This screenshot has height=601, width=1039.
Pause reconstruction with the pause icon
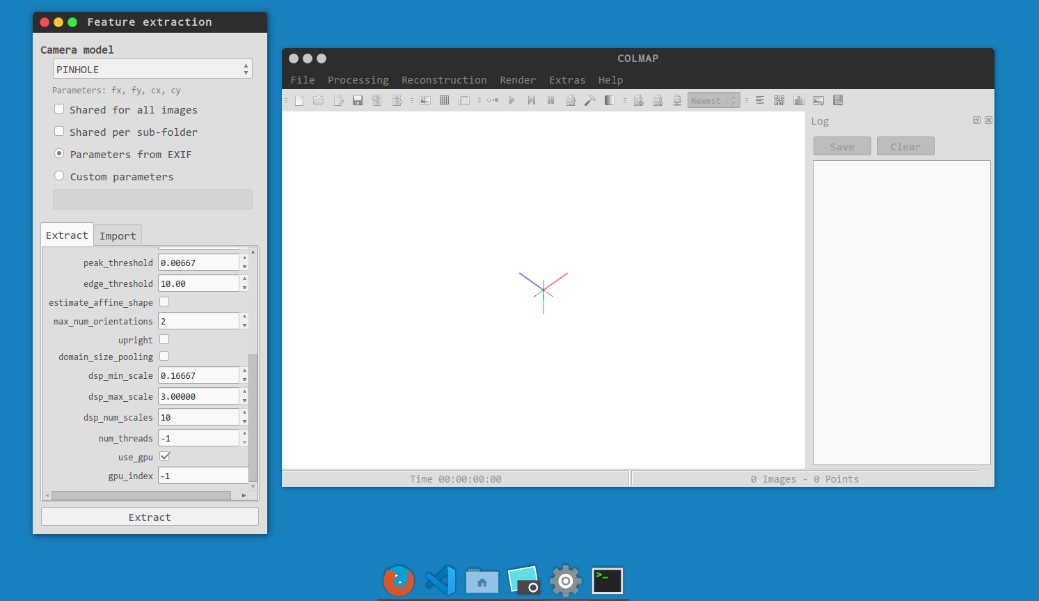coord(551,100)
